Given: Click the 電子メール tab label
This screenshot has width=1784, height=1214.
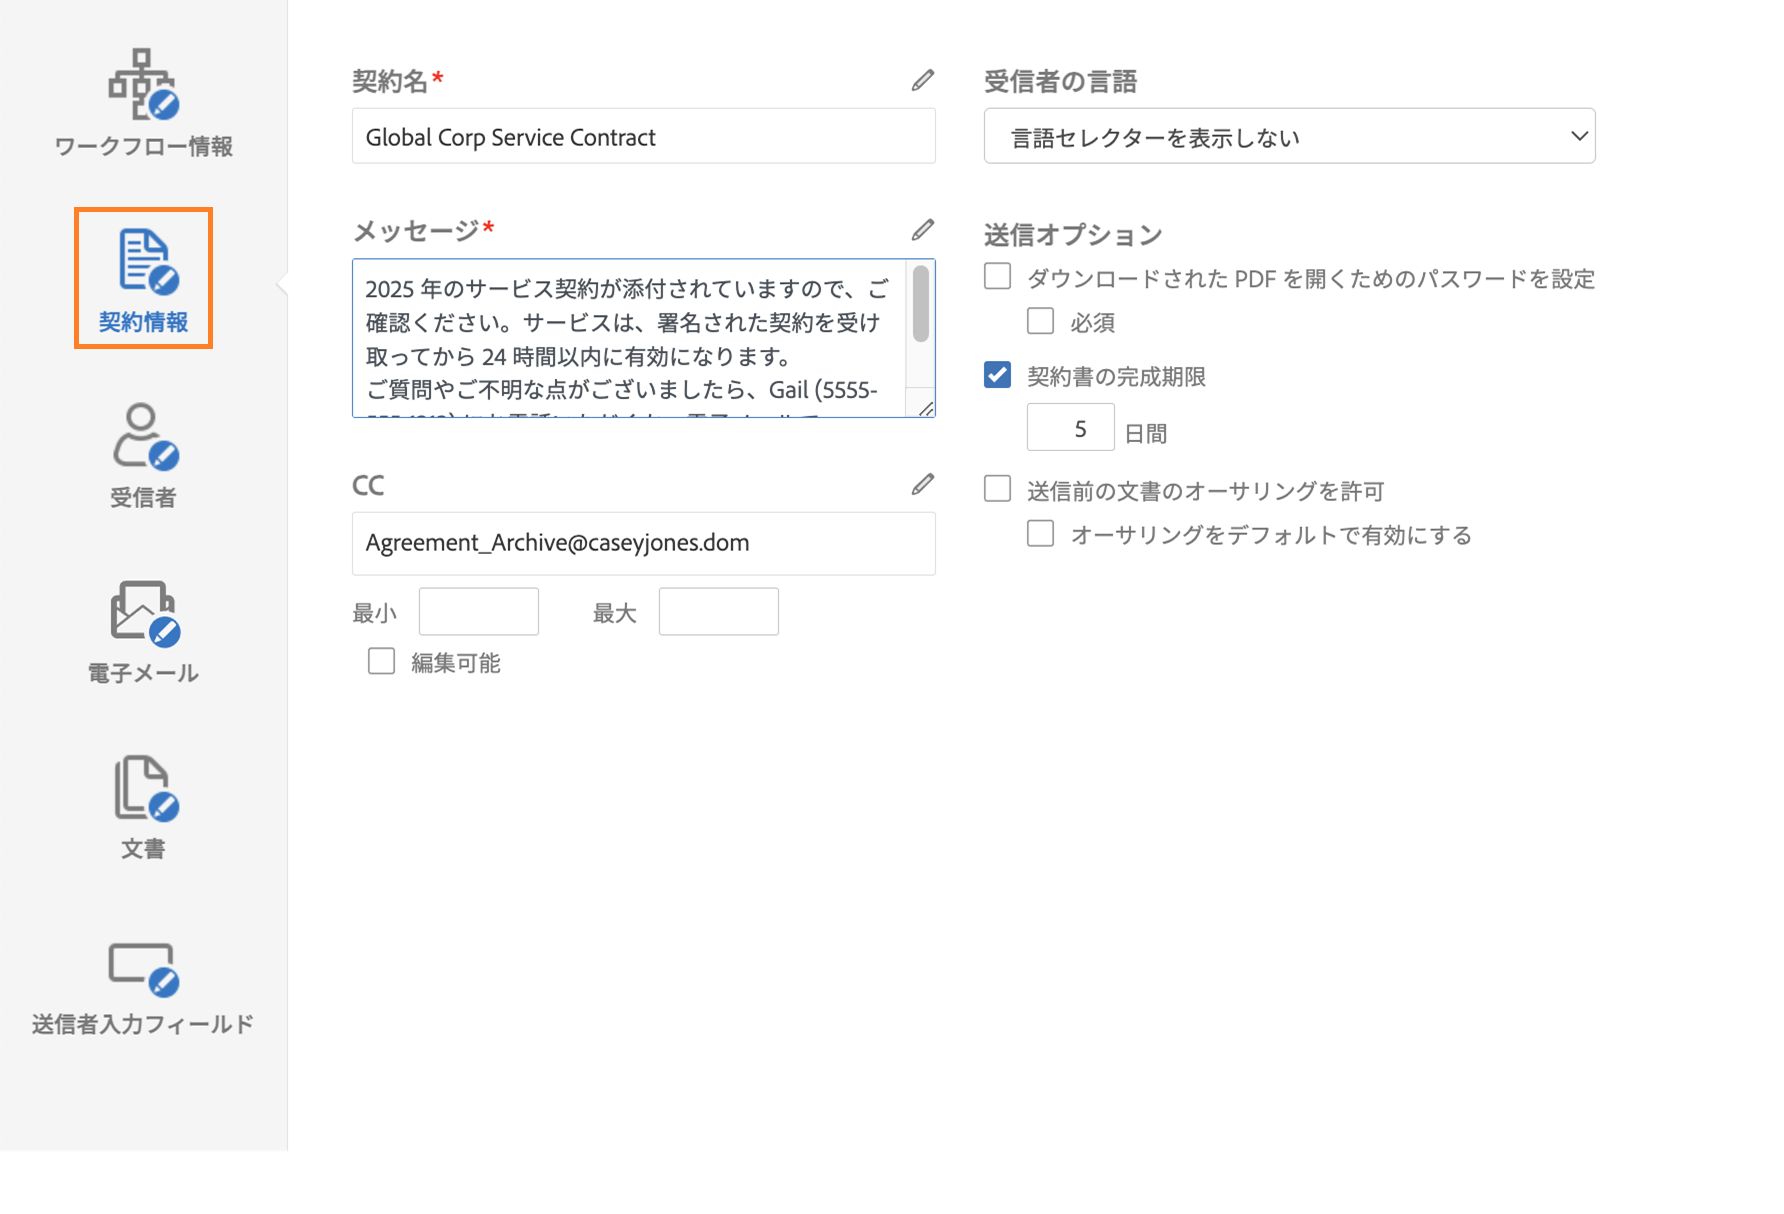Looking at the screenshot, I should point(143,673).
